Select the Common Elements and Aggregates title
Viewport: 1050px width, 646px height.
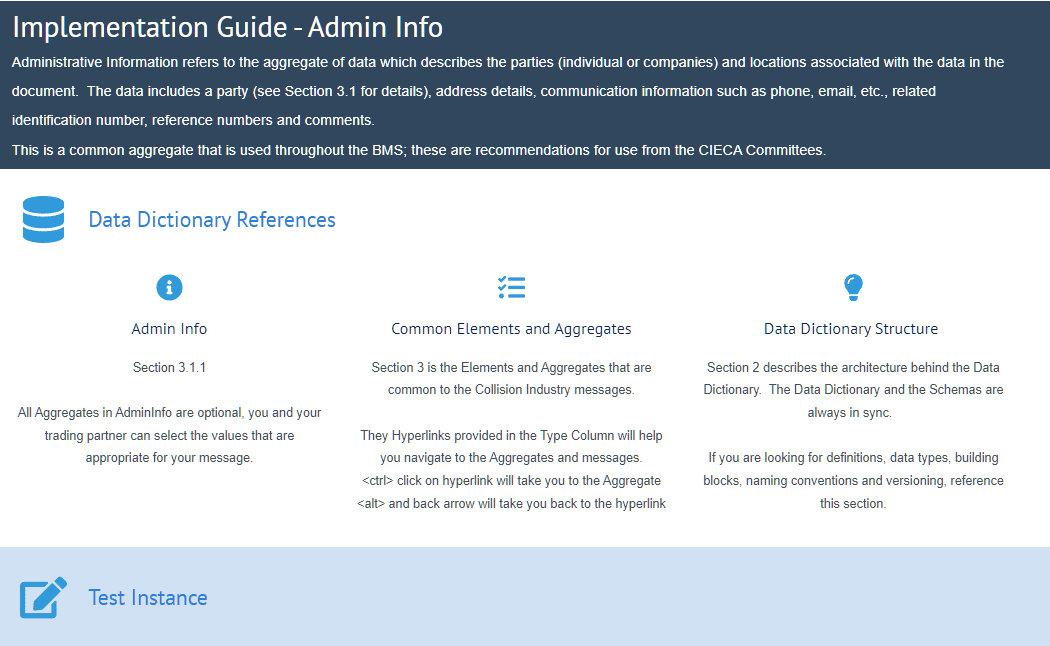(511, 328)
